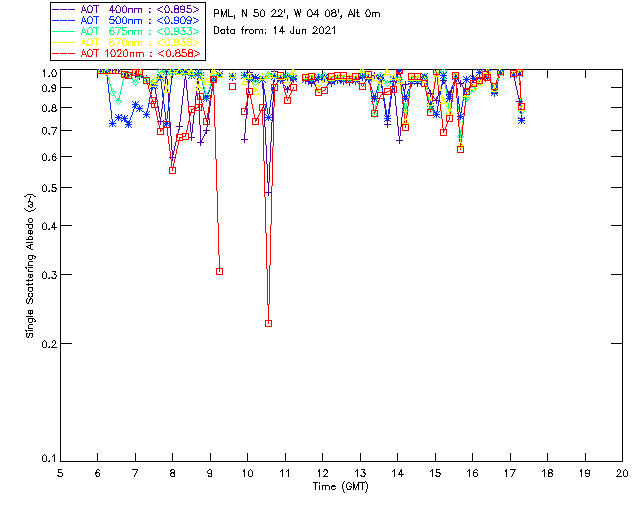
Task: Click the time axis label 10
Action: tap(247, 473)
